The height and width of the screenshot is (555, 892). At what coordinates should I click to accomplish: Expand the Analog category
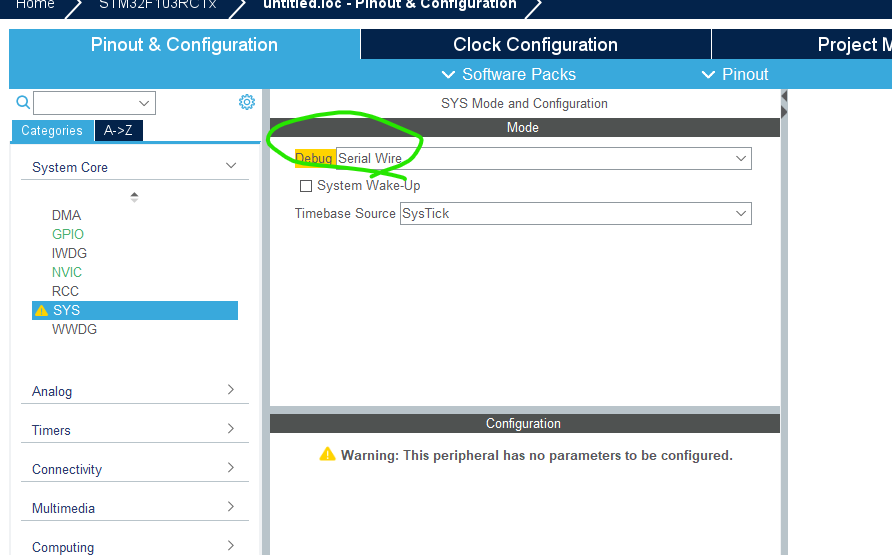pyautogui.click(x=134, y=391)
